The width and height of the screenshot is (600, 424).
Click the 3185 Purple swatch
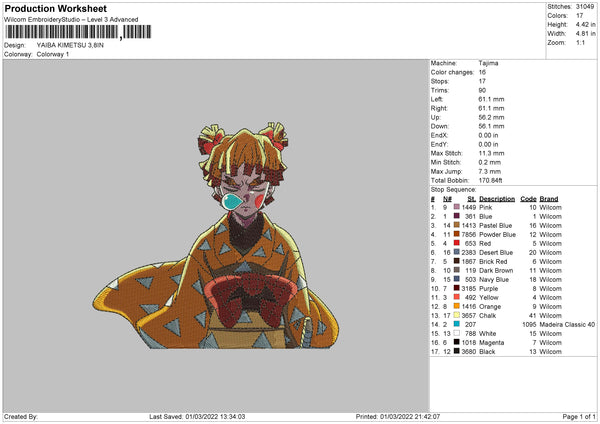coord(457,288)
